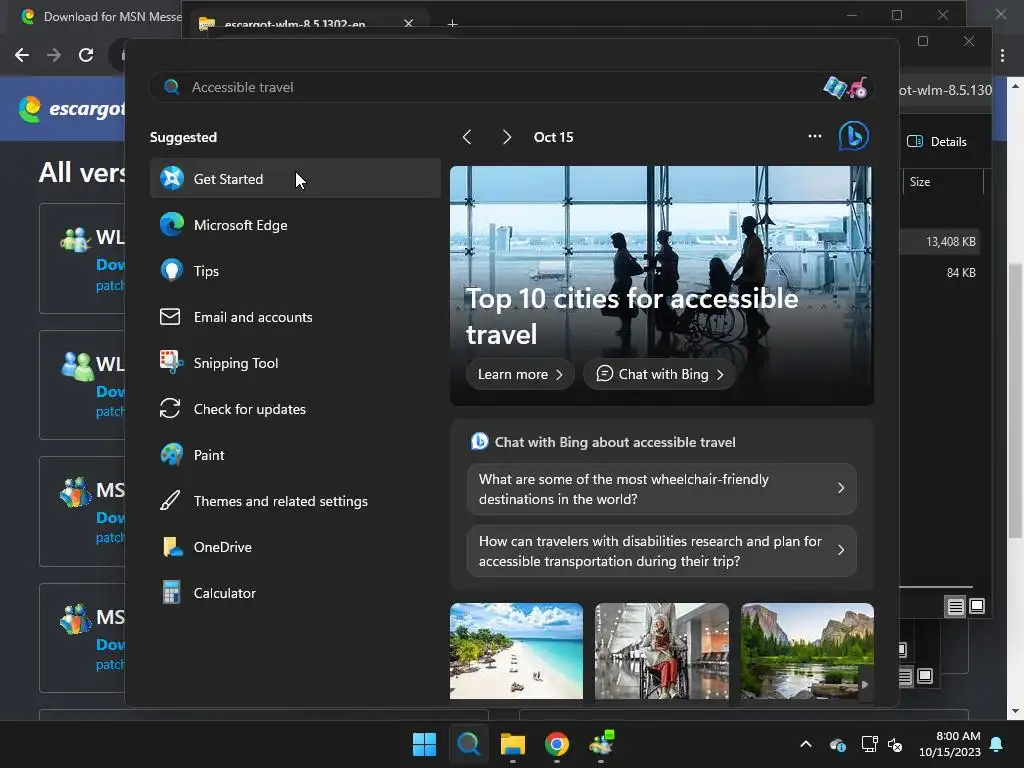
Task: Open Paint from suggested apps
Action: point(295,455)
